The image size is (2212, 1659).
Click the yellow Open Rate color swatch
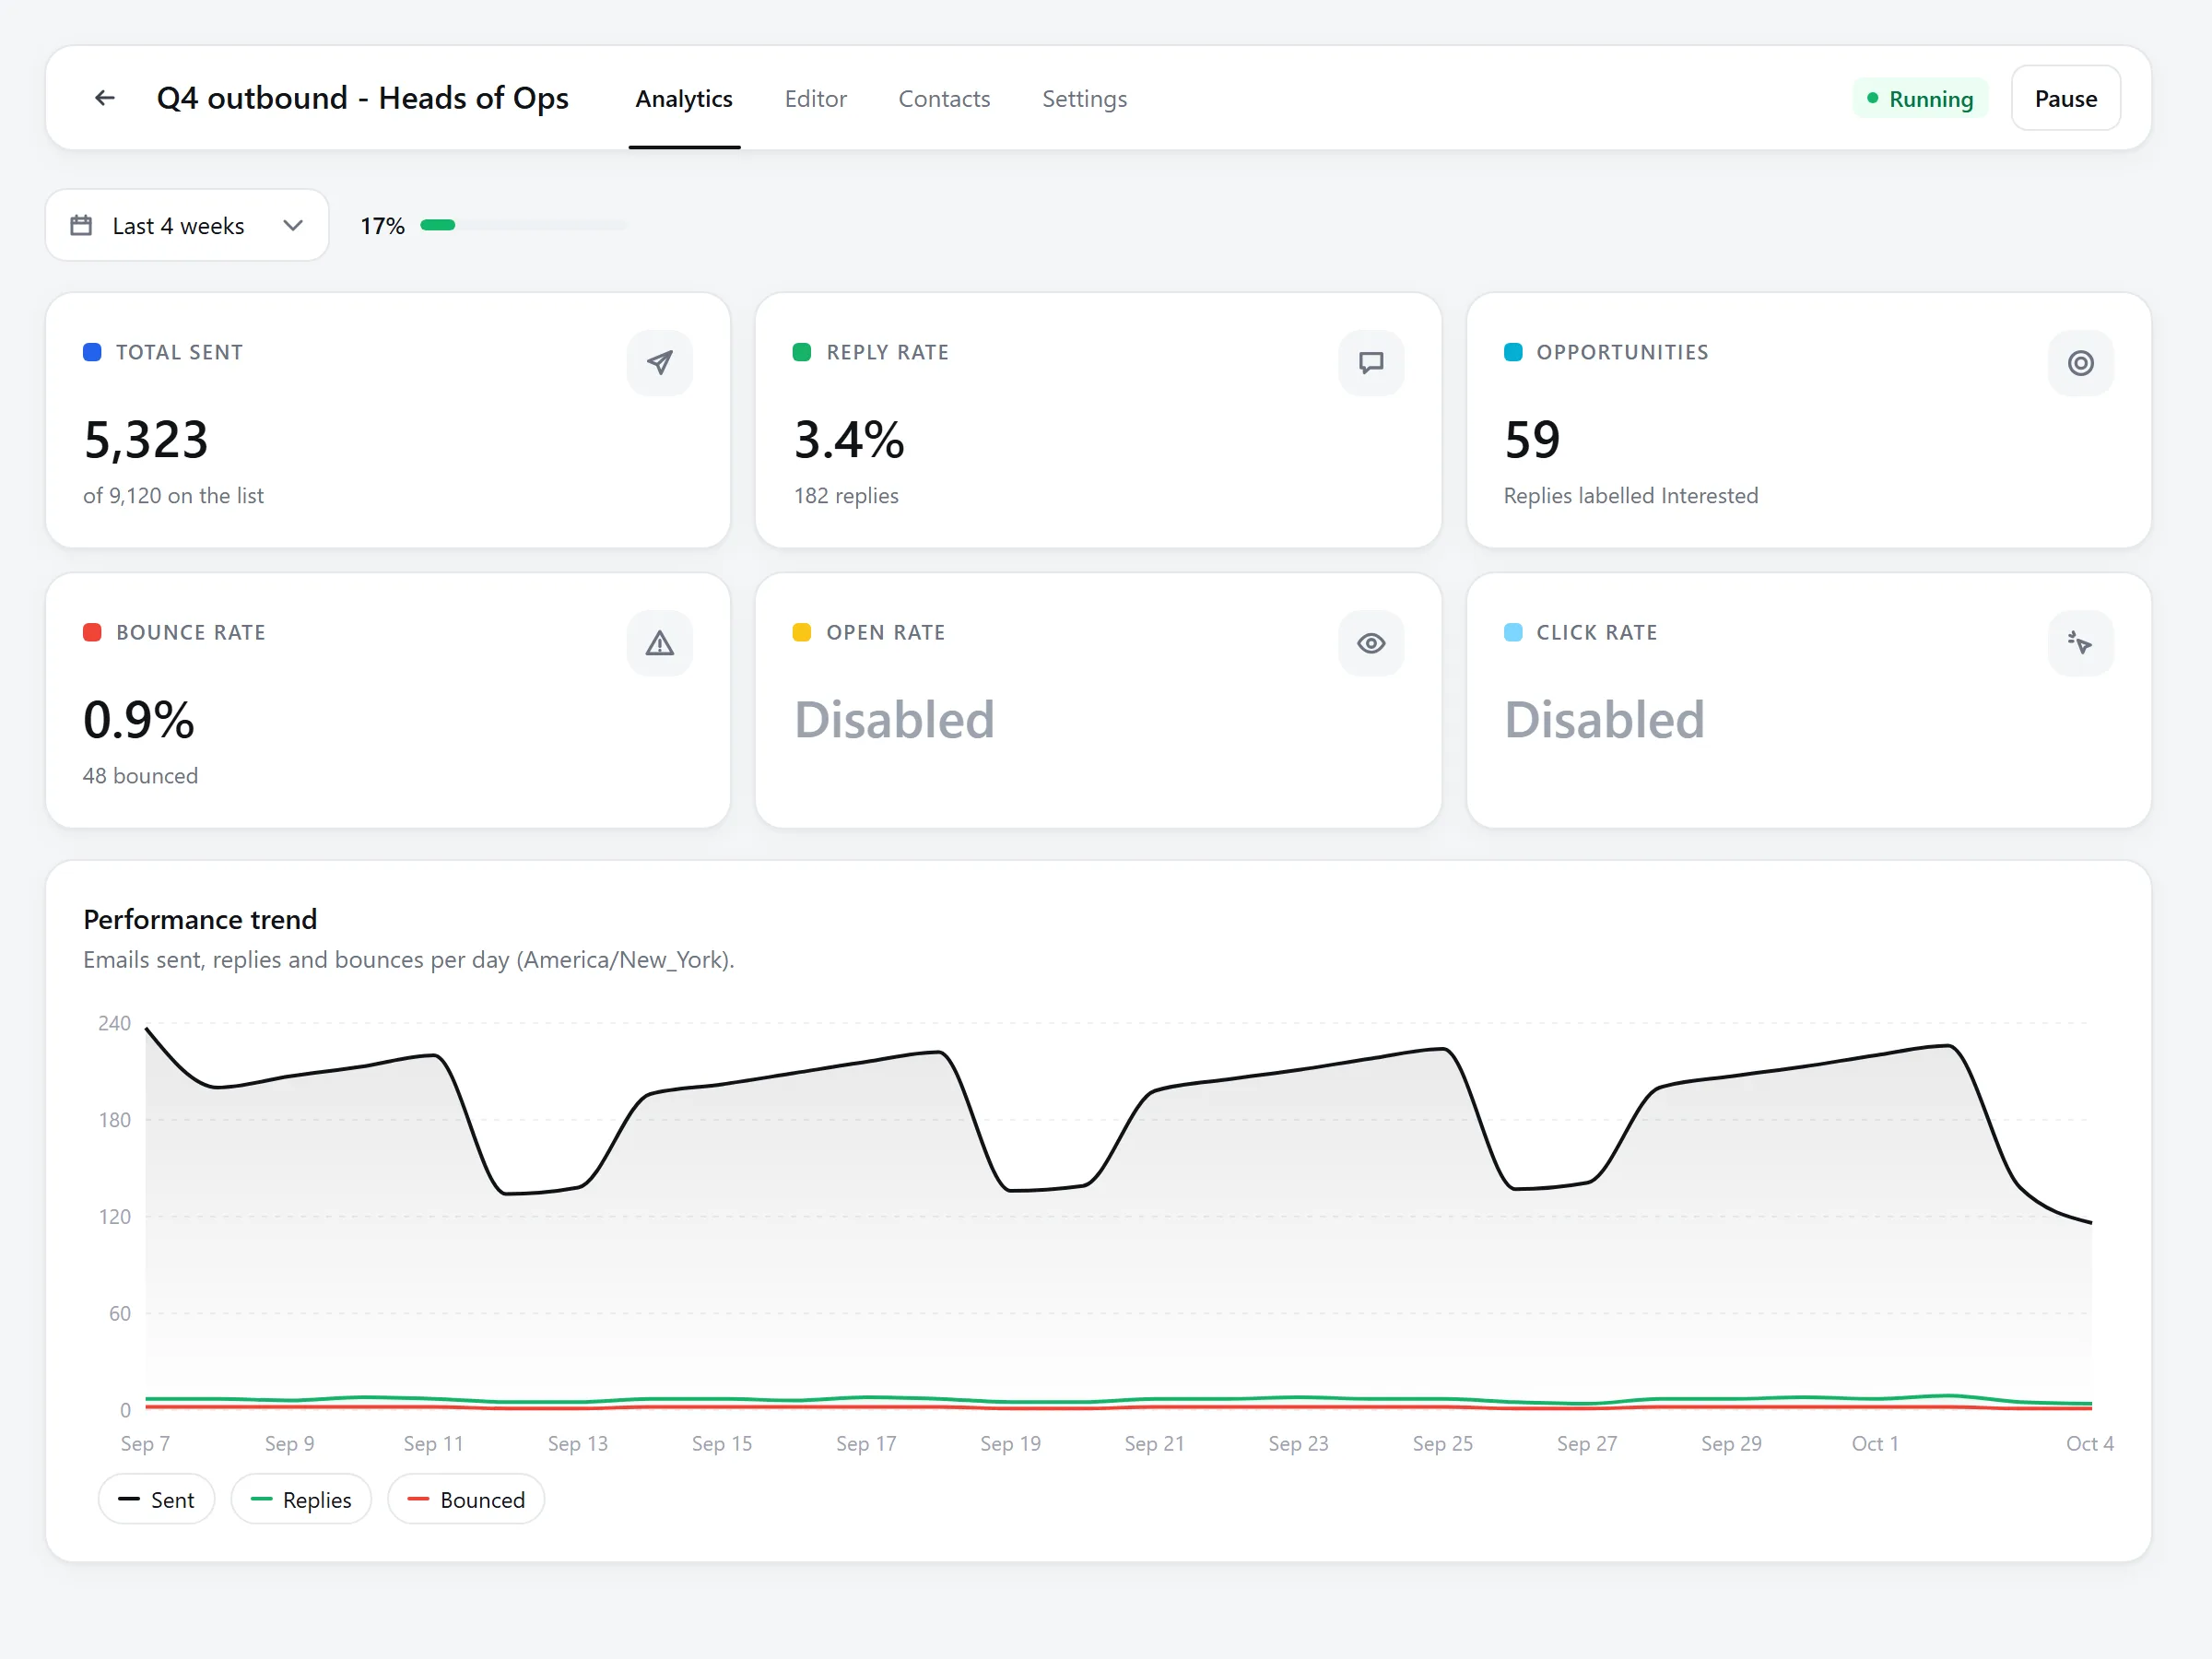801,632
